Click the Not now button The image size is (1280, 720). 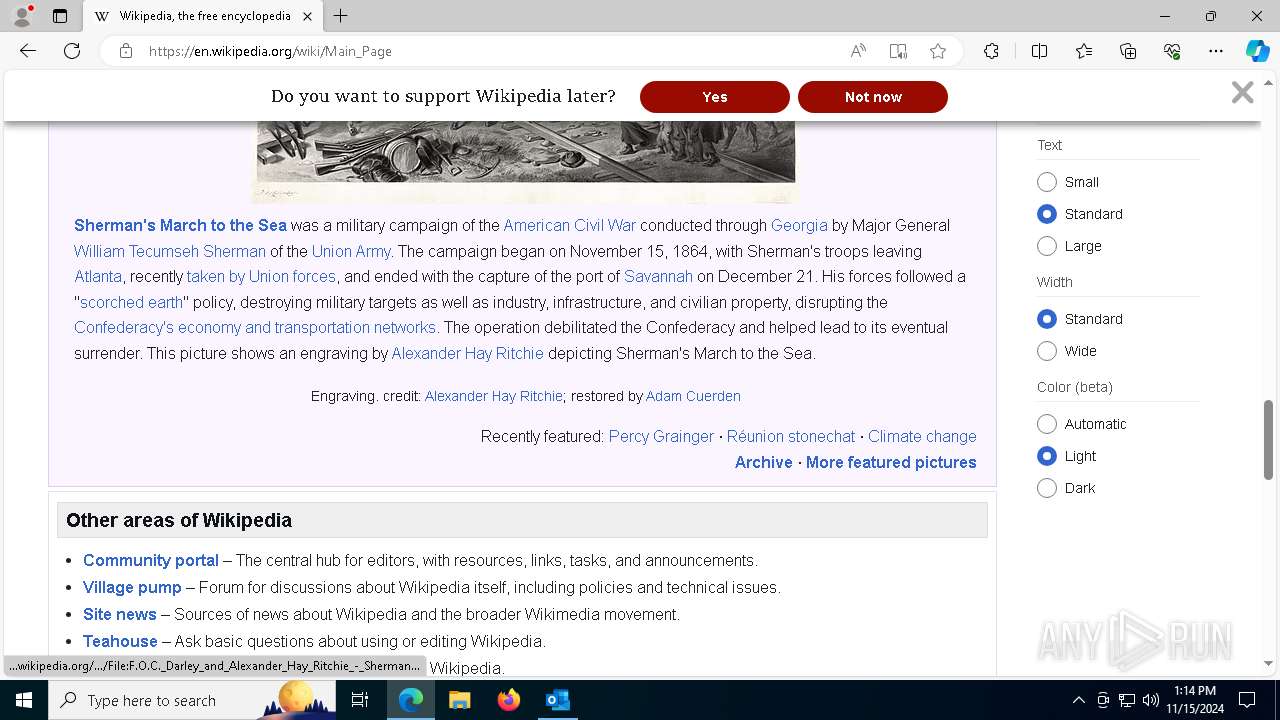coord(873,97)
